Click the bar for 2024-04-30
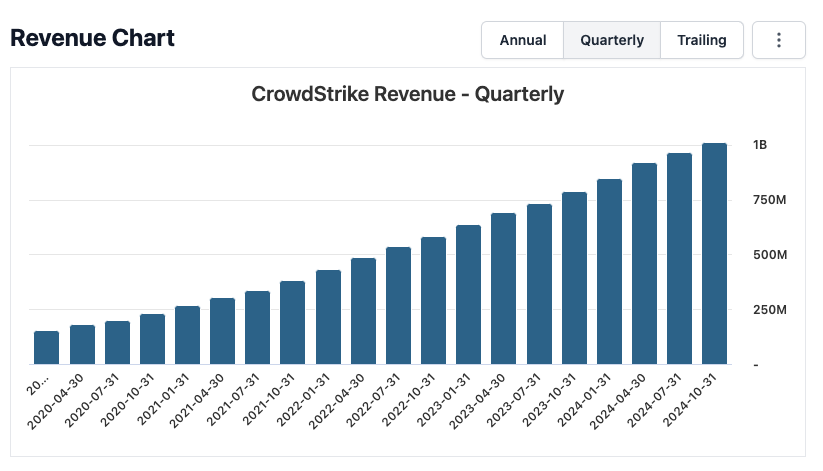The height and width of the screenshot is (471, 823). [644, 264]
